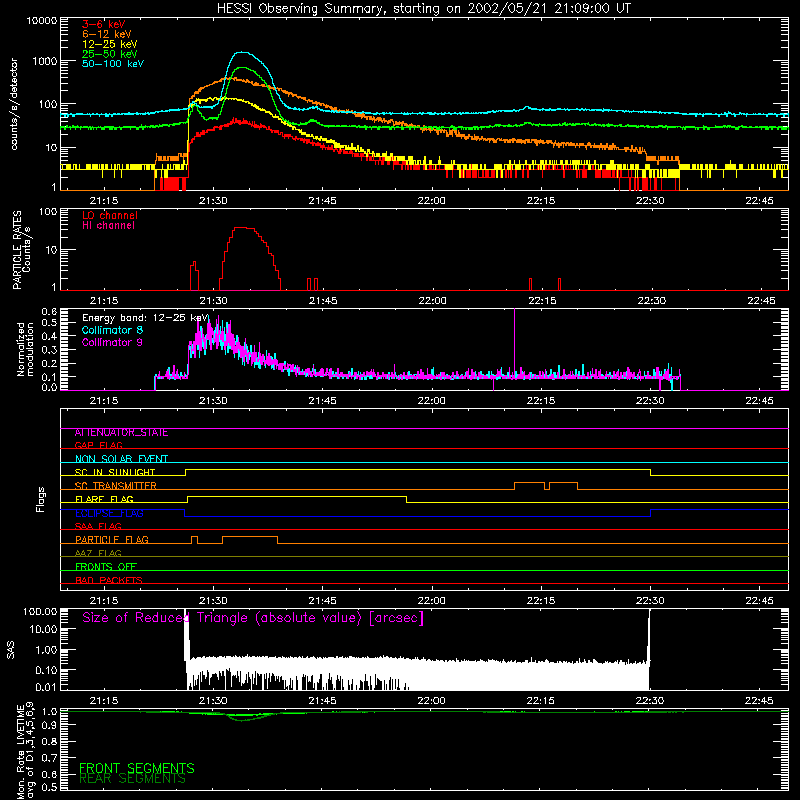Click the '0.3' tick on the modulation axis
800x800 pixels.
(49, 350)
